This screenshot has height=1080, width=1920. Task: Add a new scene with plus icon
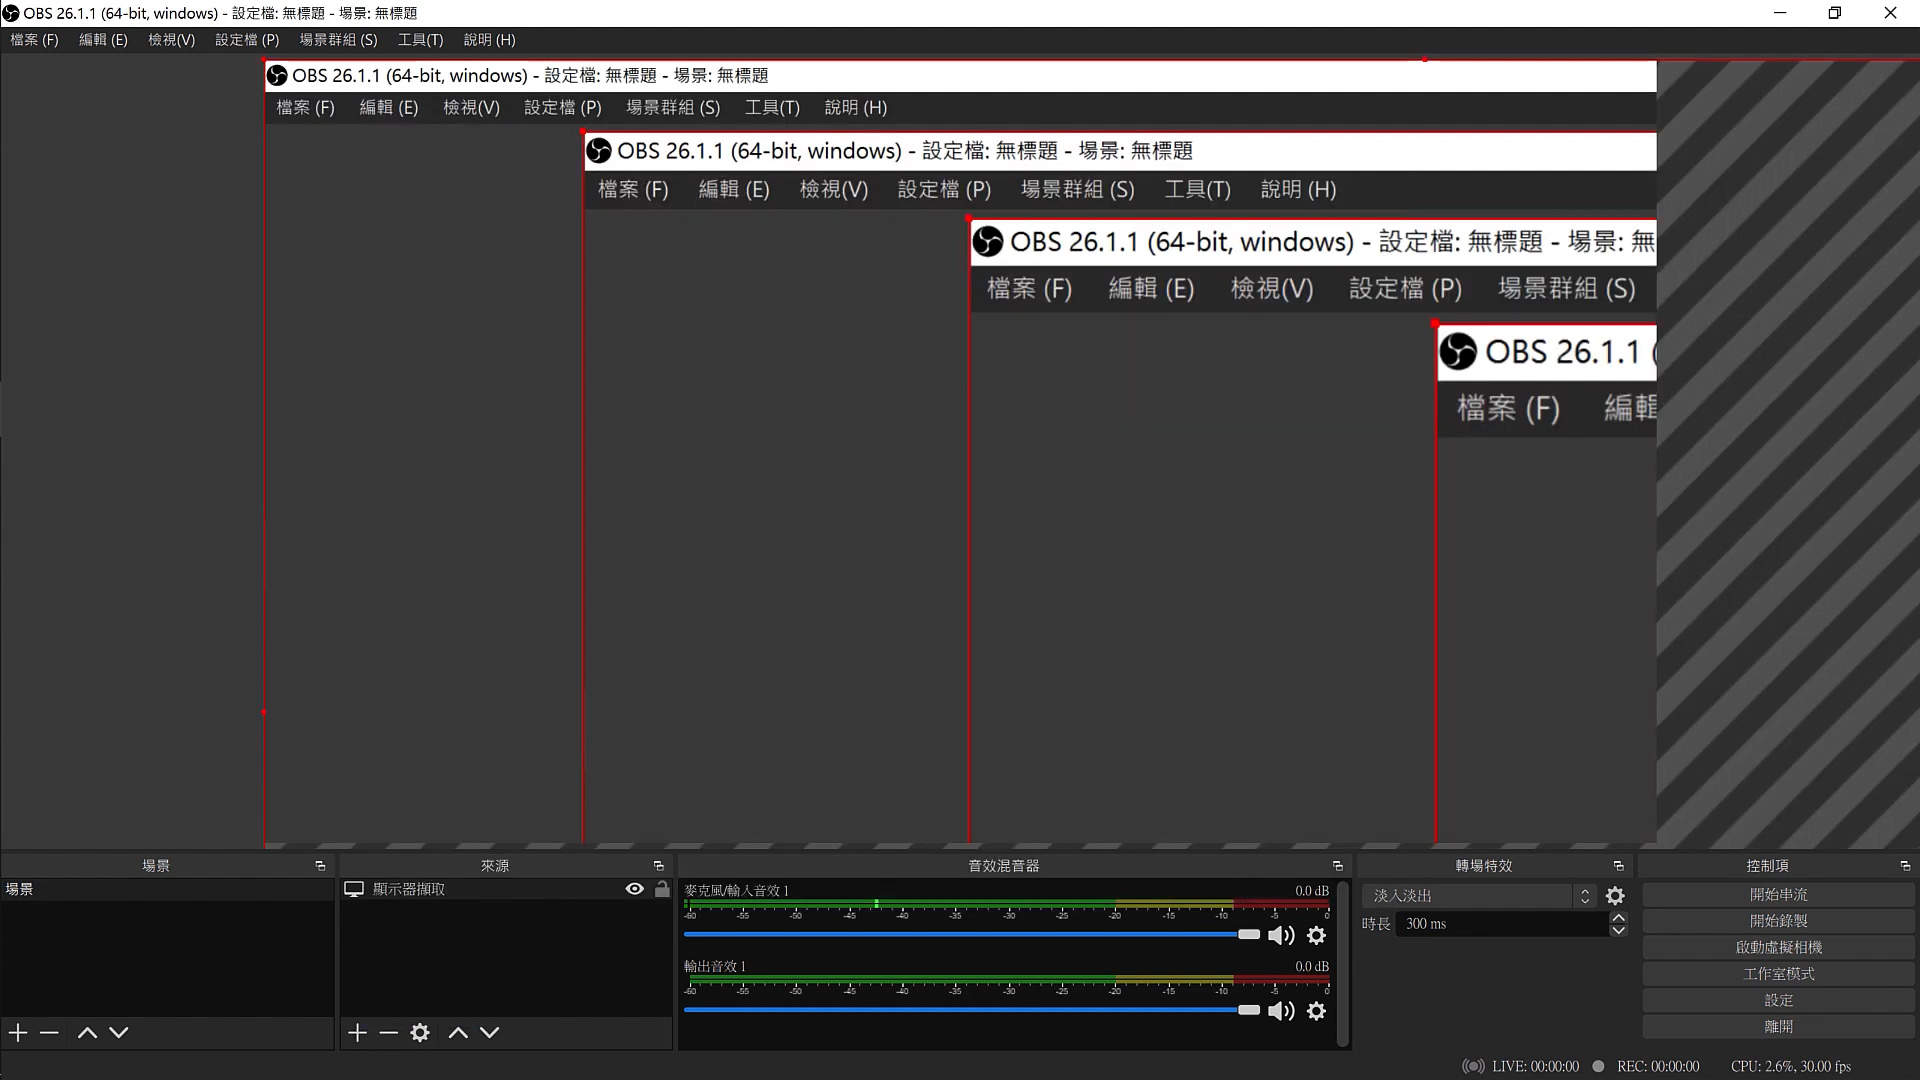[x=18, y=1032]
